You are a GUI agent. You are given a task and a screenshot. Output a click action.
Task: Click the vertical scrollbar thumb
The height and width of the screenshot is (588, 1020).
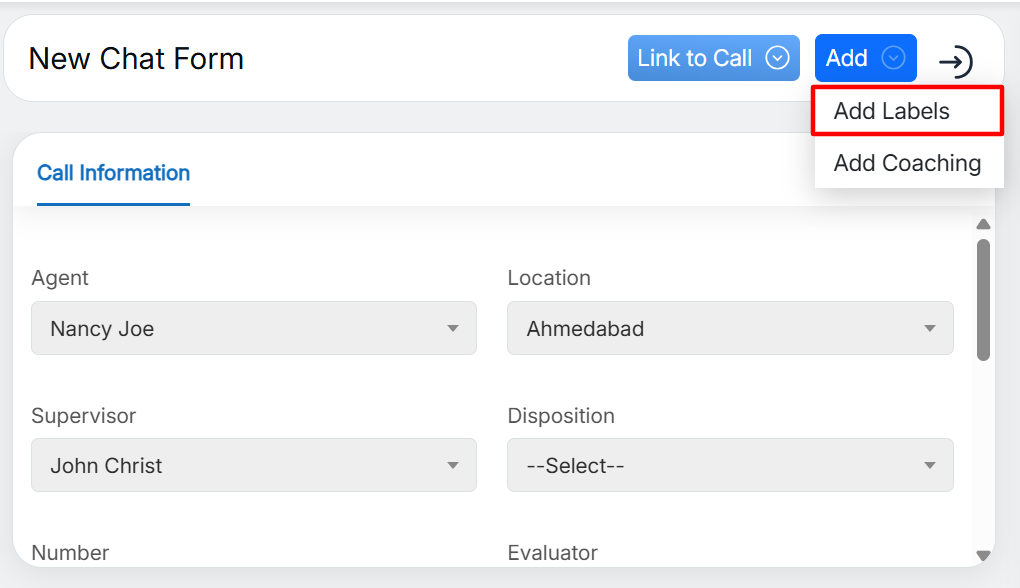(983, 299)
